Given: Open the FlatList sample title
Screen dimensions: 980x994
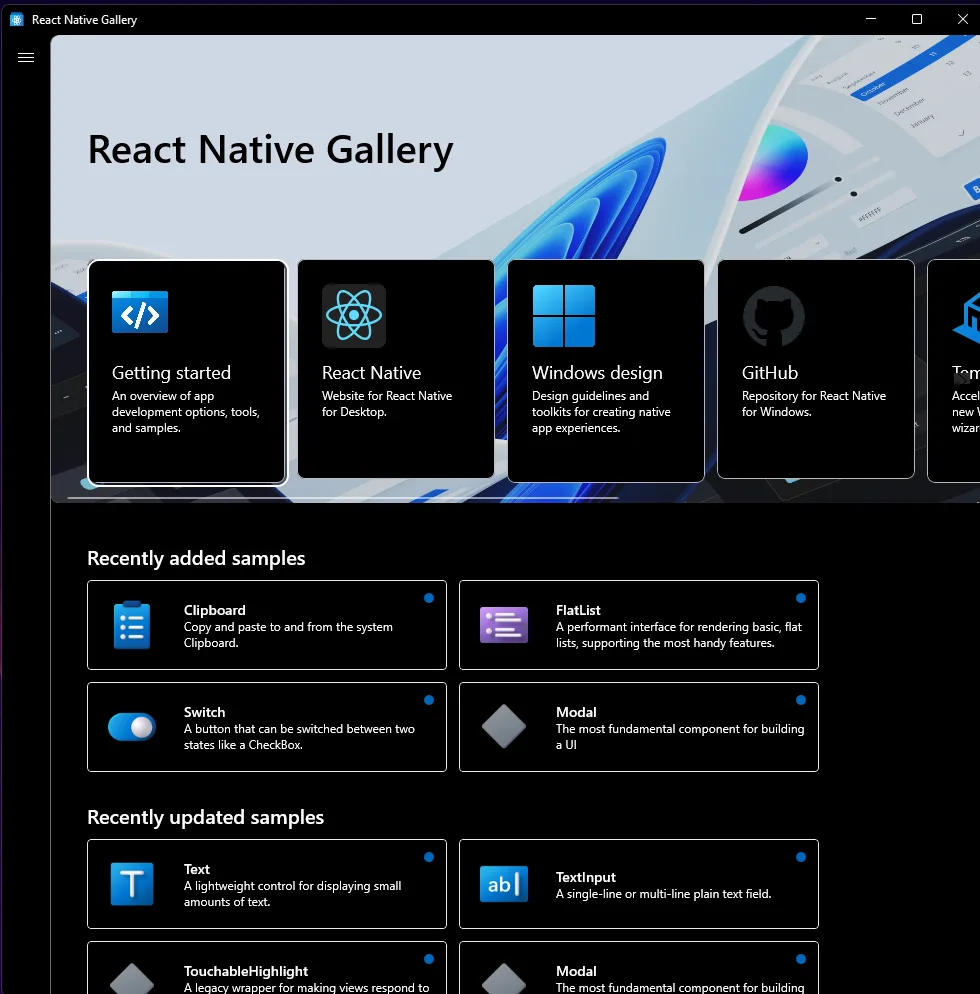Looking at the screenshot, I should click(x=578, y=610).
